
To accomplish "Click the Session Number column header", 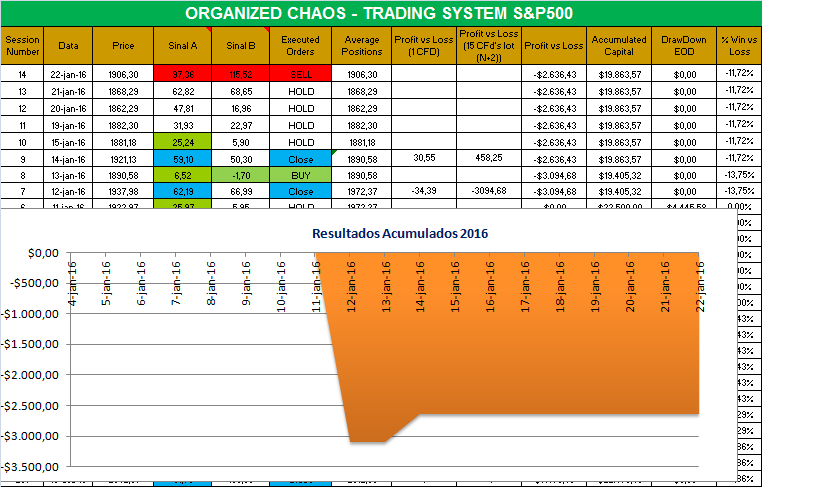I will pos(22,45).
